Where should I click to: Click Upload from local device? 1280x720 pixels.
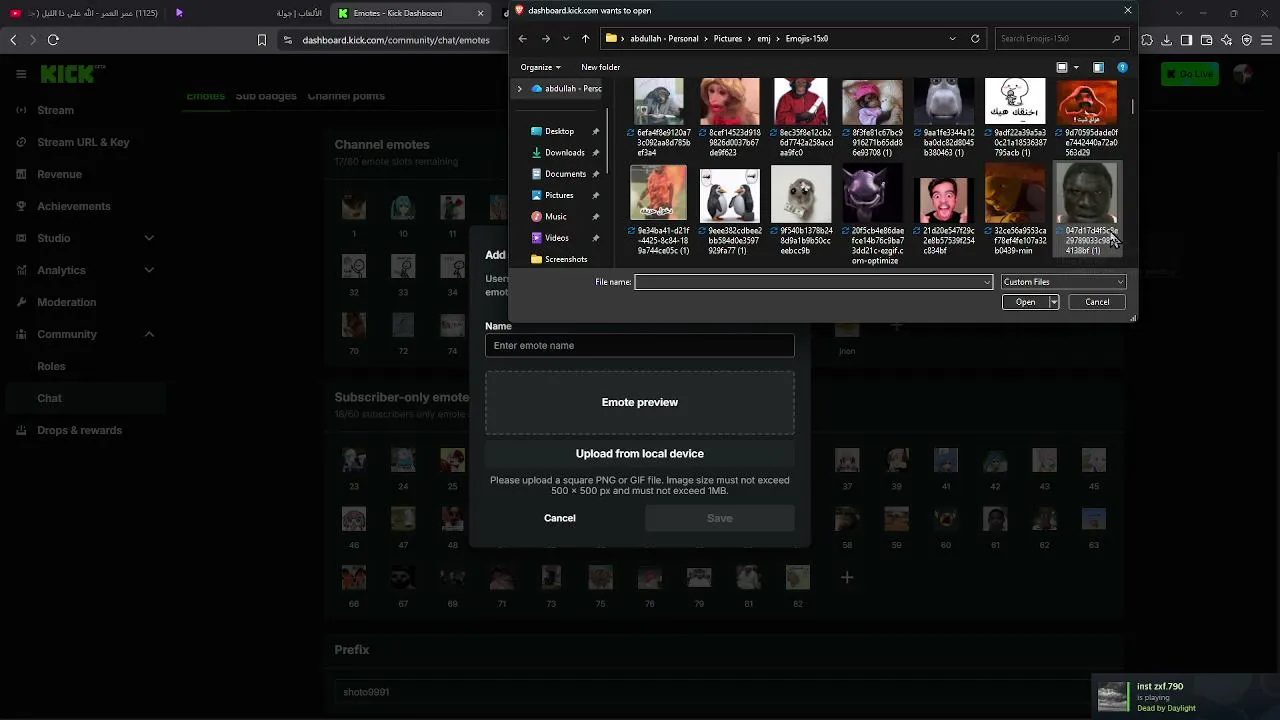coord(640,454)
